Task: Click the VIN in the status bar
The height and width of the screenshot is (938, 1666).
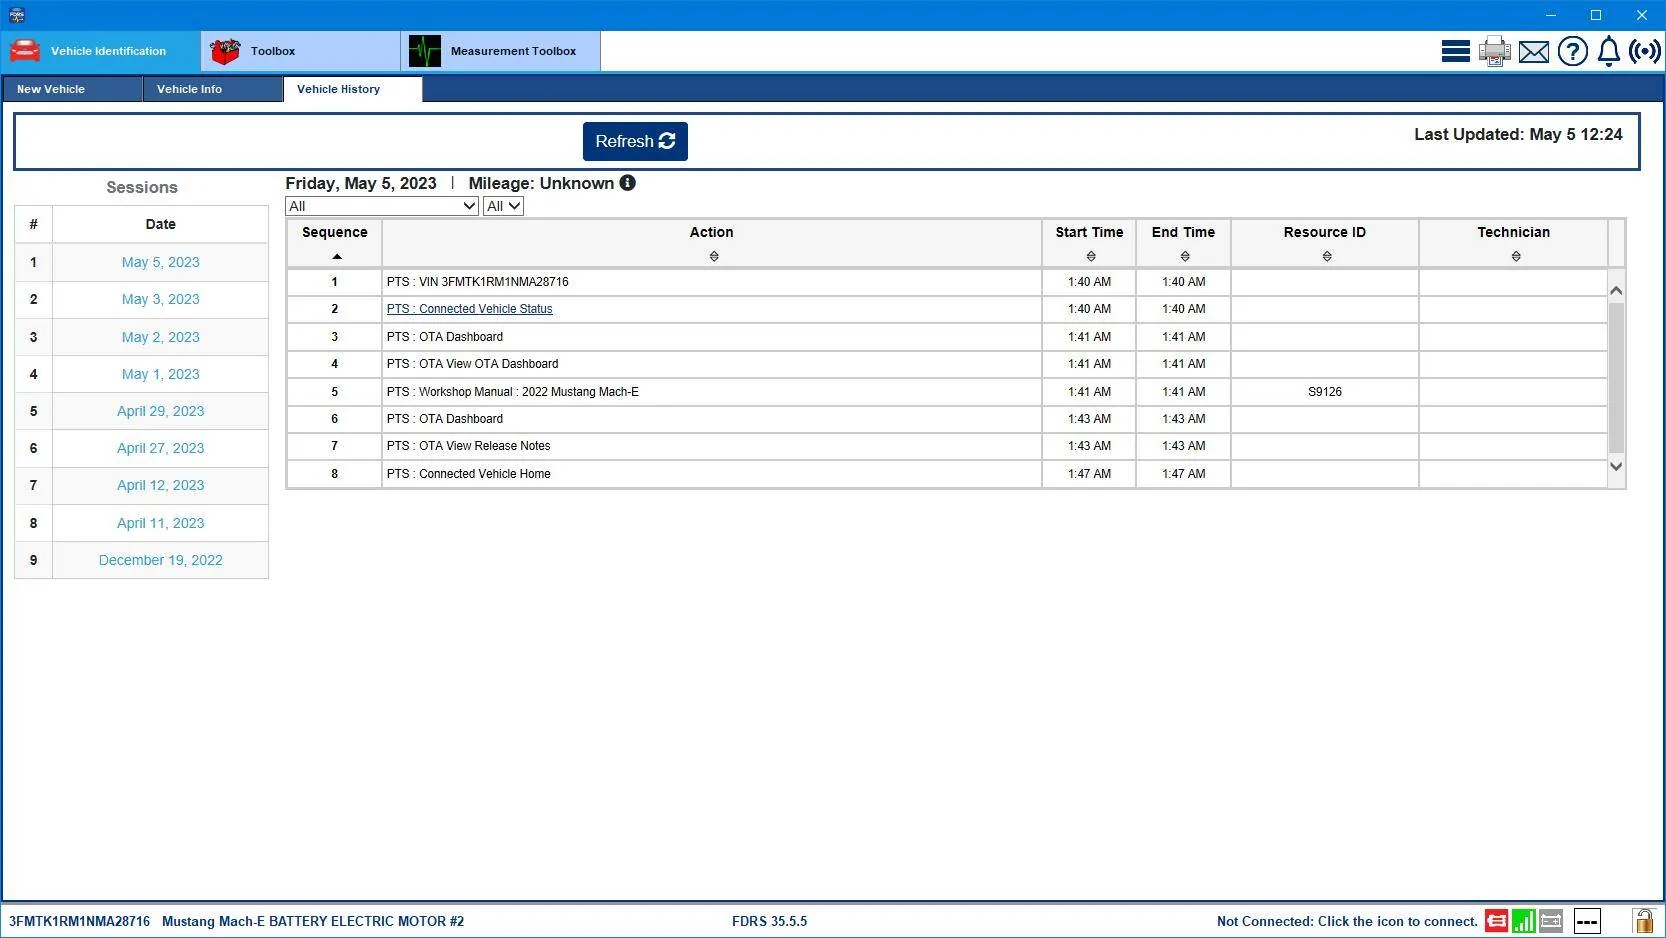Action: (x=79, y=922)
